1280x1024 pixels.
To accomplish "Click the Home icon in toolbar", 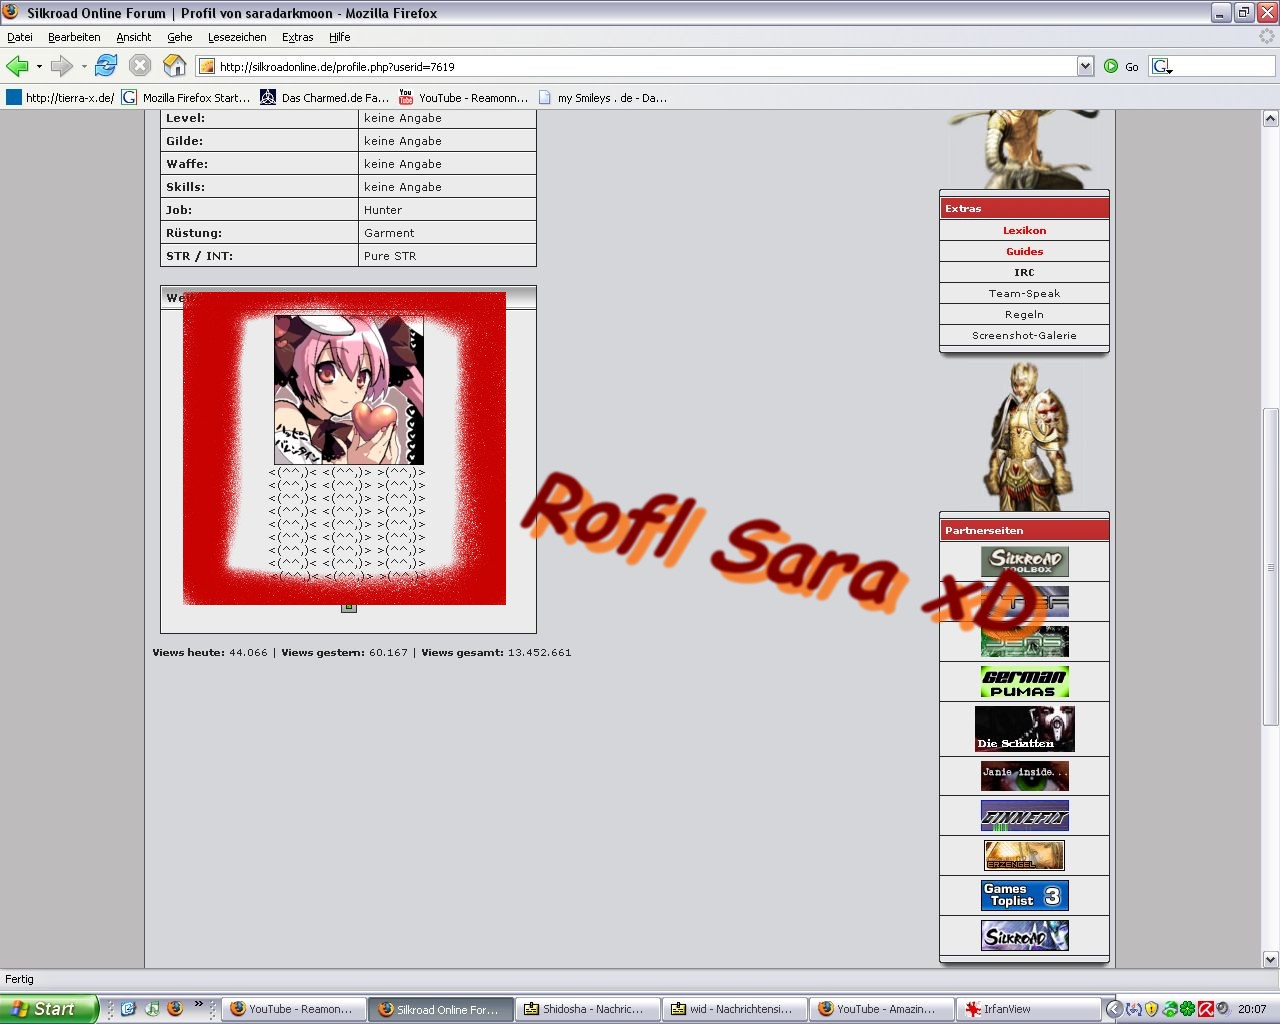I will (174, 66).
